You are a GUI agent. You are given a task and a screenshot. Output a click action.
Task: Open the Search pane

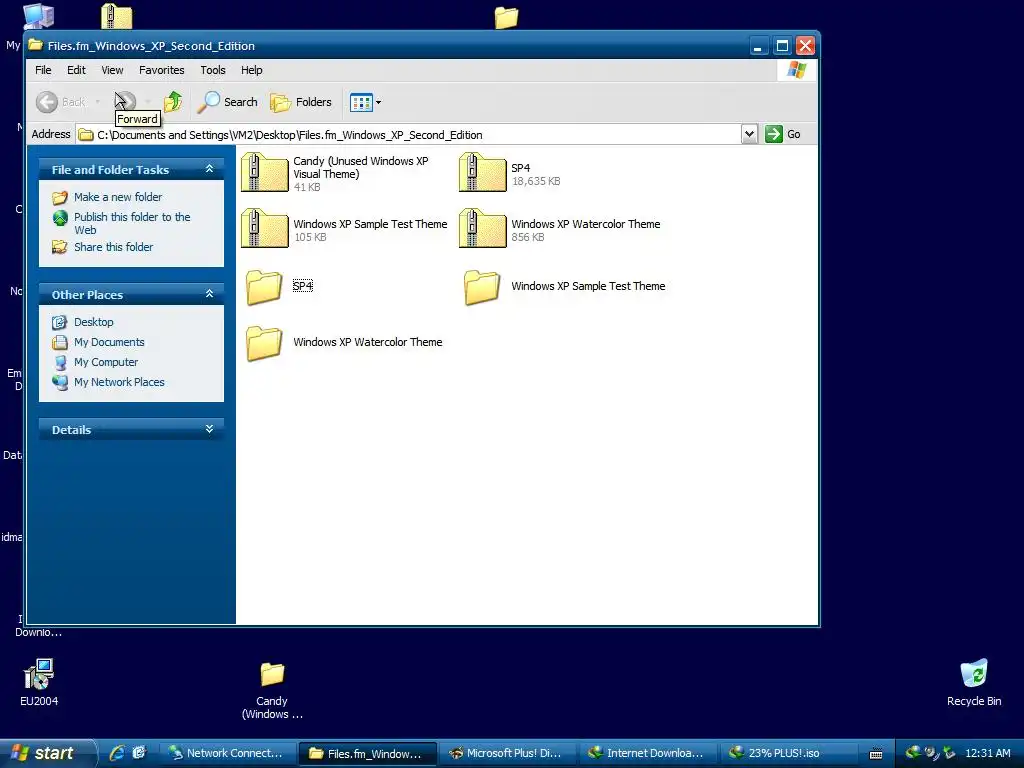point(228,102)
